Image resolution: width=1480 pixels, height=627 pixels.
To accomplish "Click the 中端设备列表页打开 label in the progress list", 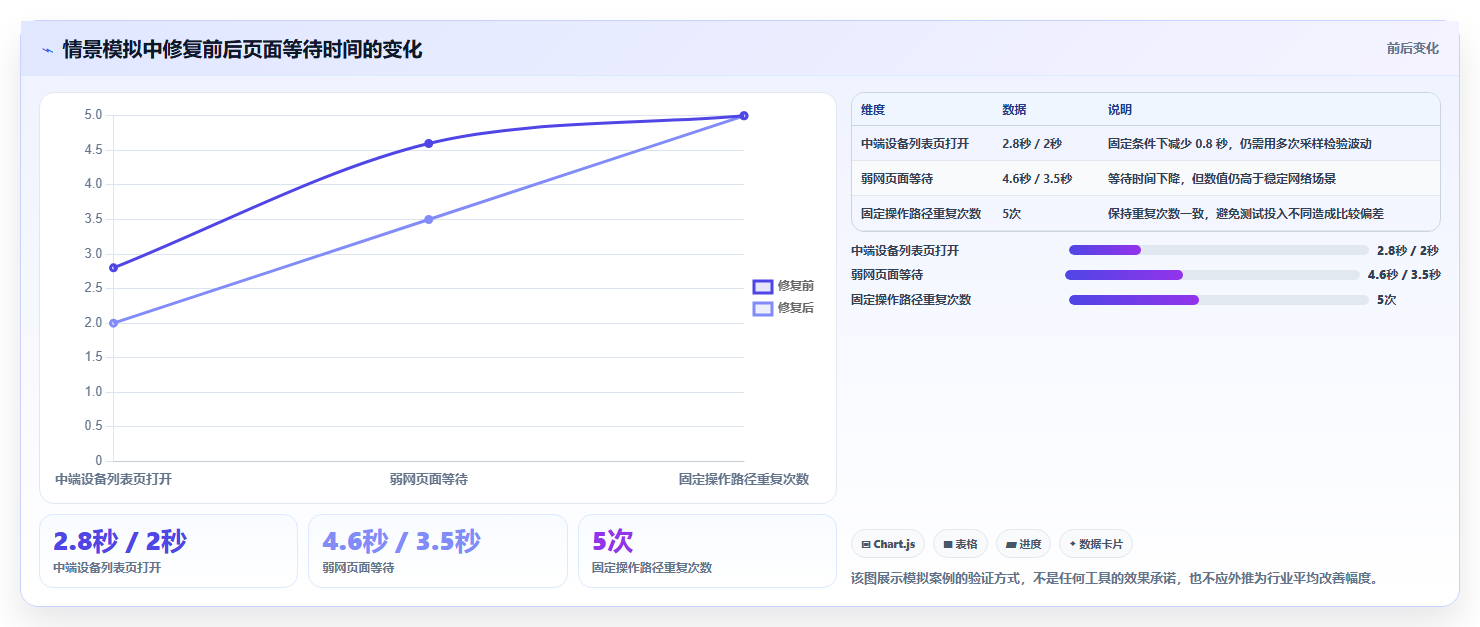I will [905, 250].
